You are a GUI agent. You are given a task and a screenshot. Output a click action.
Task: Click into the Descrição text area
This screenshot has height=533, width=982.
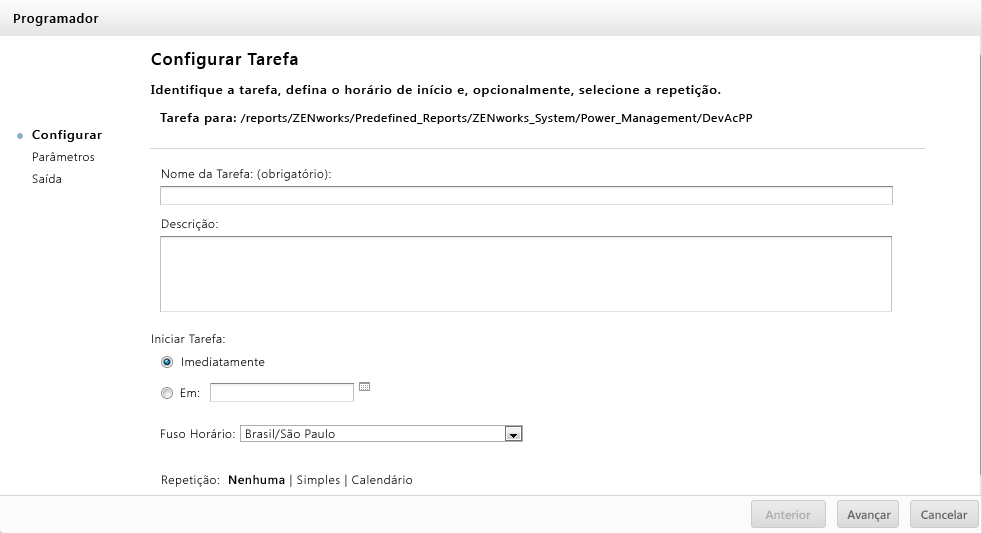526,273
